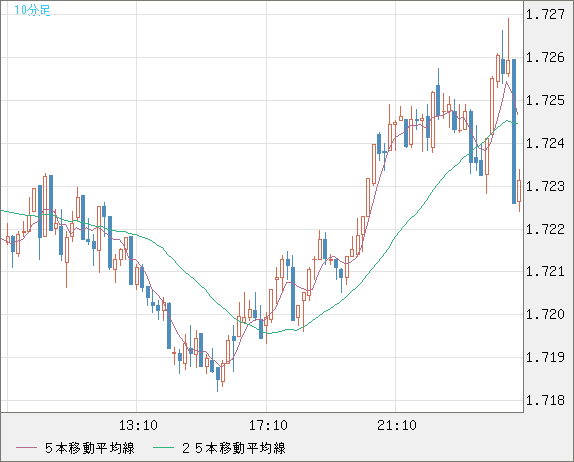
Task: Click the 10分足 timeframe label
Action: (32, 10)
